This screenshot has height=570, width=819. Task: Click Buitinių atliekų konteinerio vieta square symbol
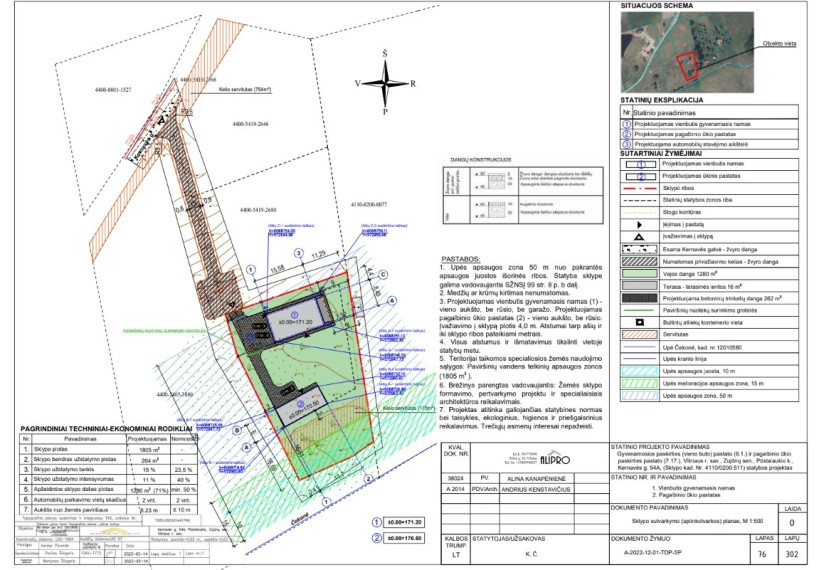pos(639,322)
